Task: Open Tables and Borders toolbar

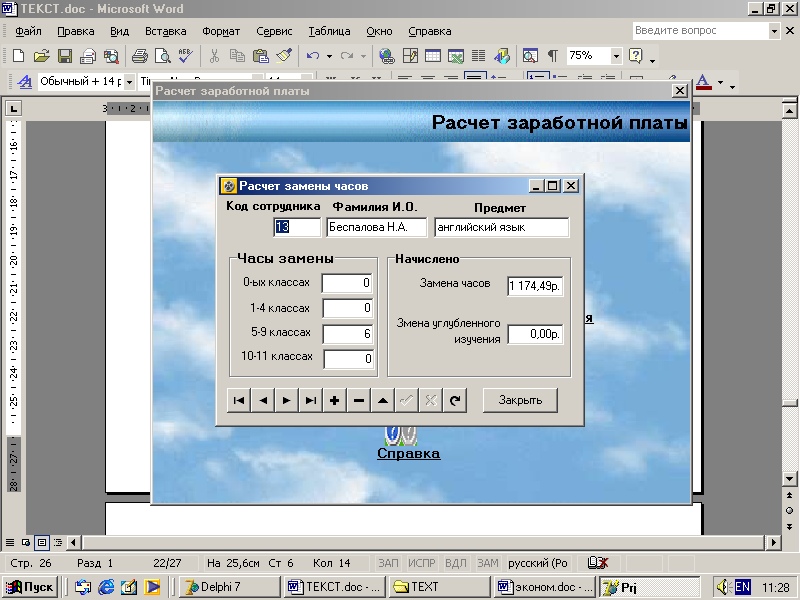Action: tap(410, 56)
